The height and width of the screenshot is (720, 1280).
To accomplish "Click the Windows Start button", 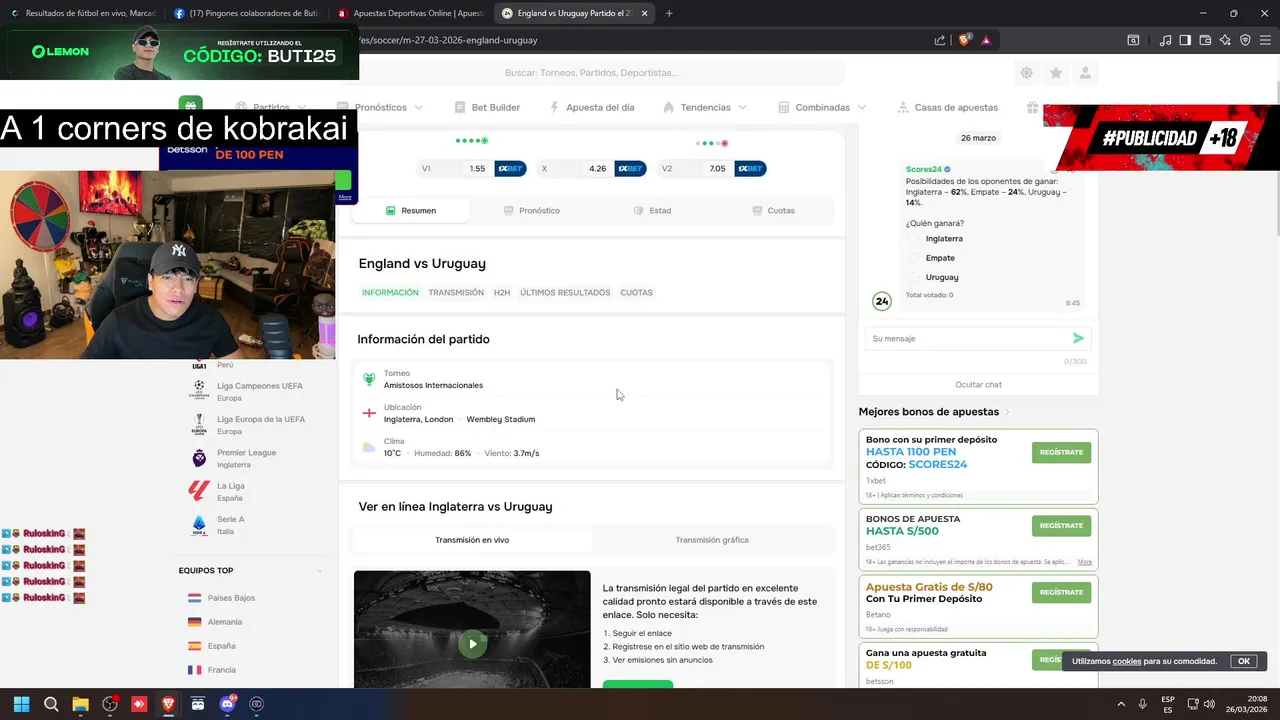I will 21,704.
